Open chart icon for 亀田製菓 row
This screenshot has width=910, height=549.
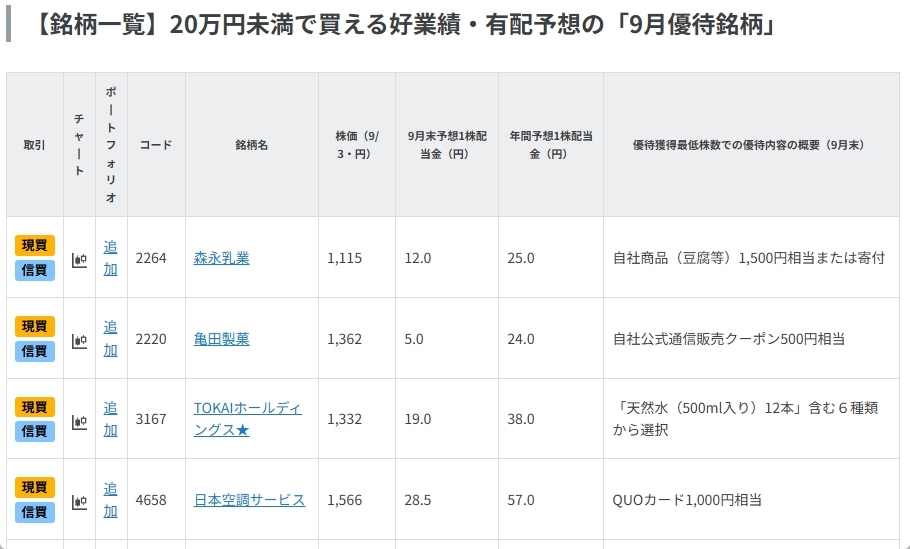pos(79,341)
